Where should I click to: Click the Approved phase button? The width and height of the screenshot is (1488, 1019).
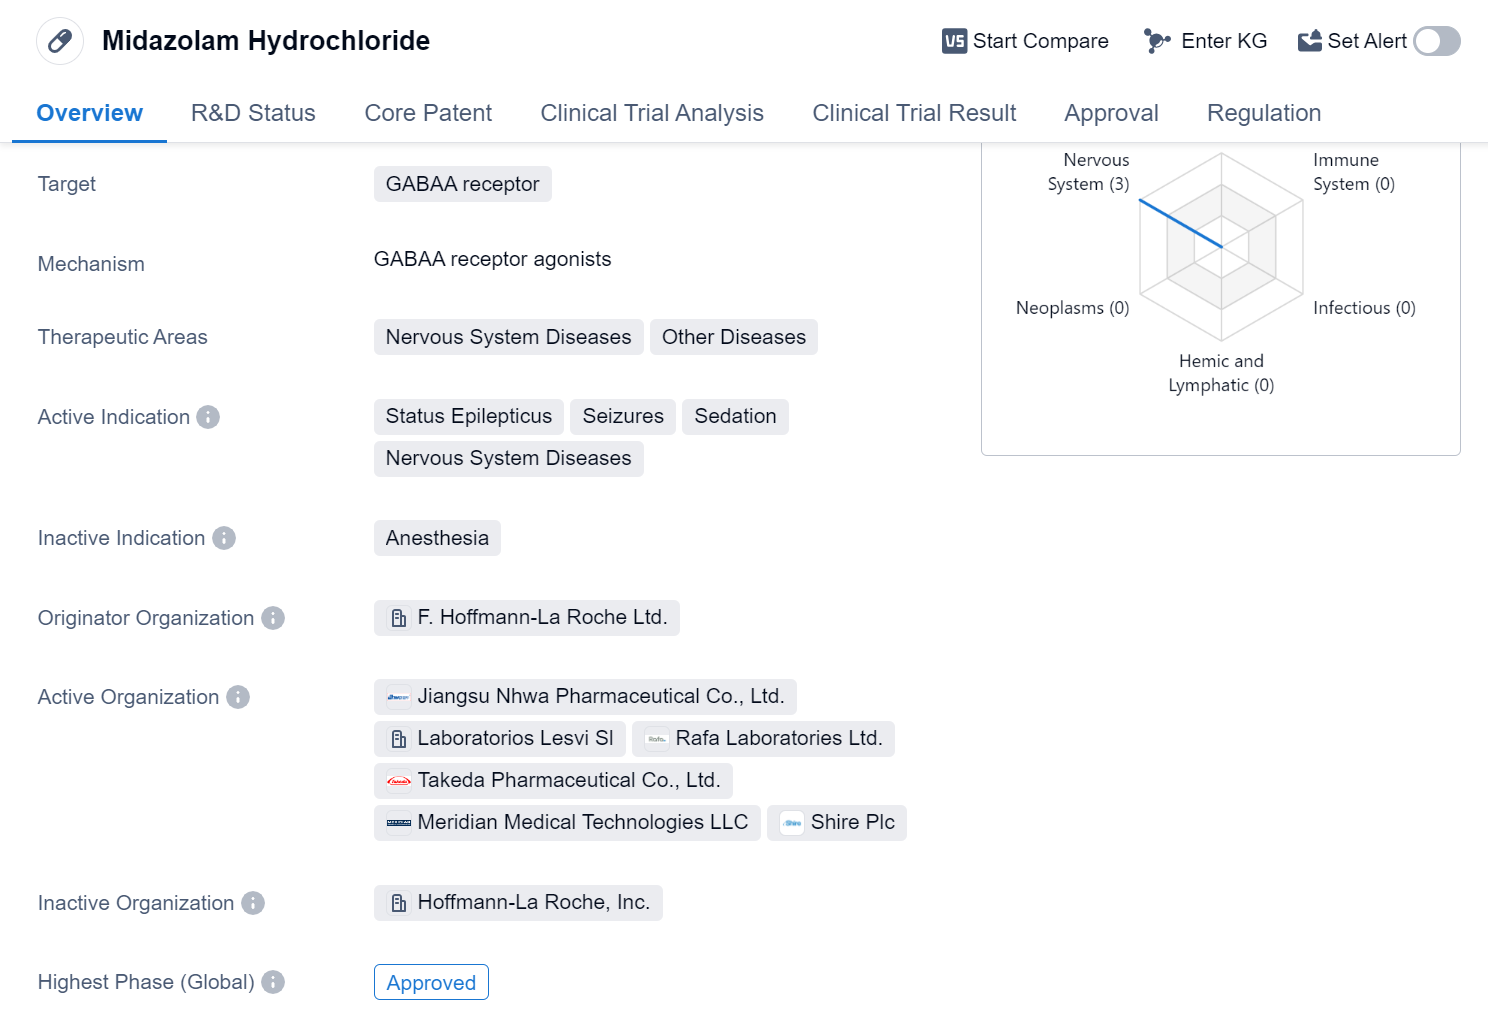(431, 982)
